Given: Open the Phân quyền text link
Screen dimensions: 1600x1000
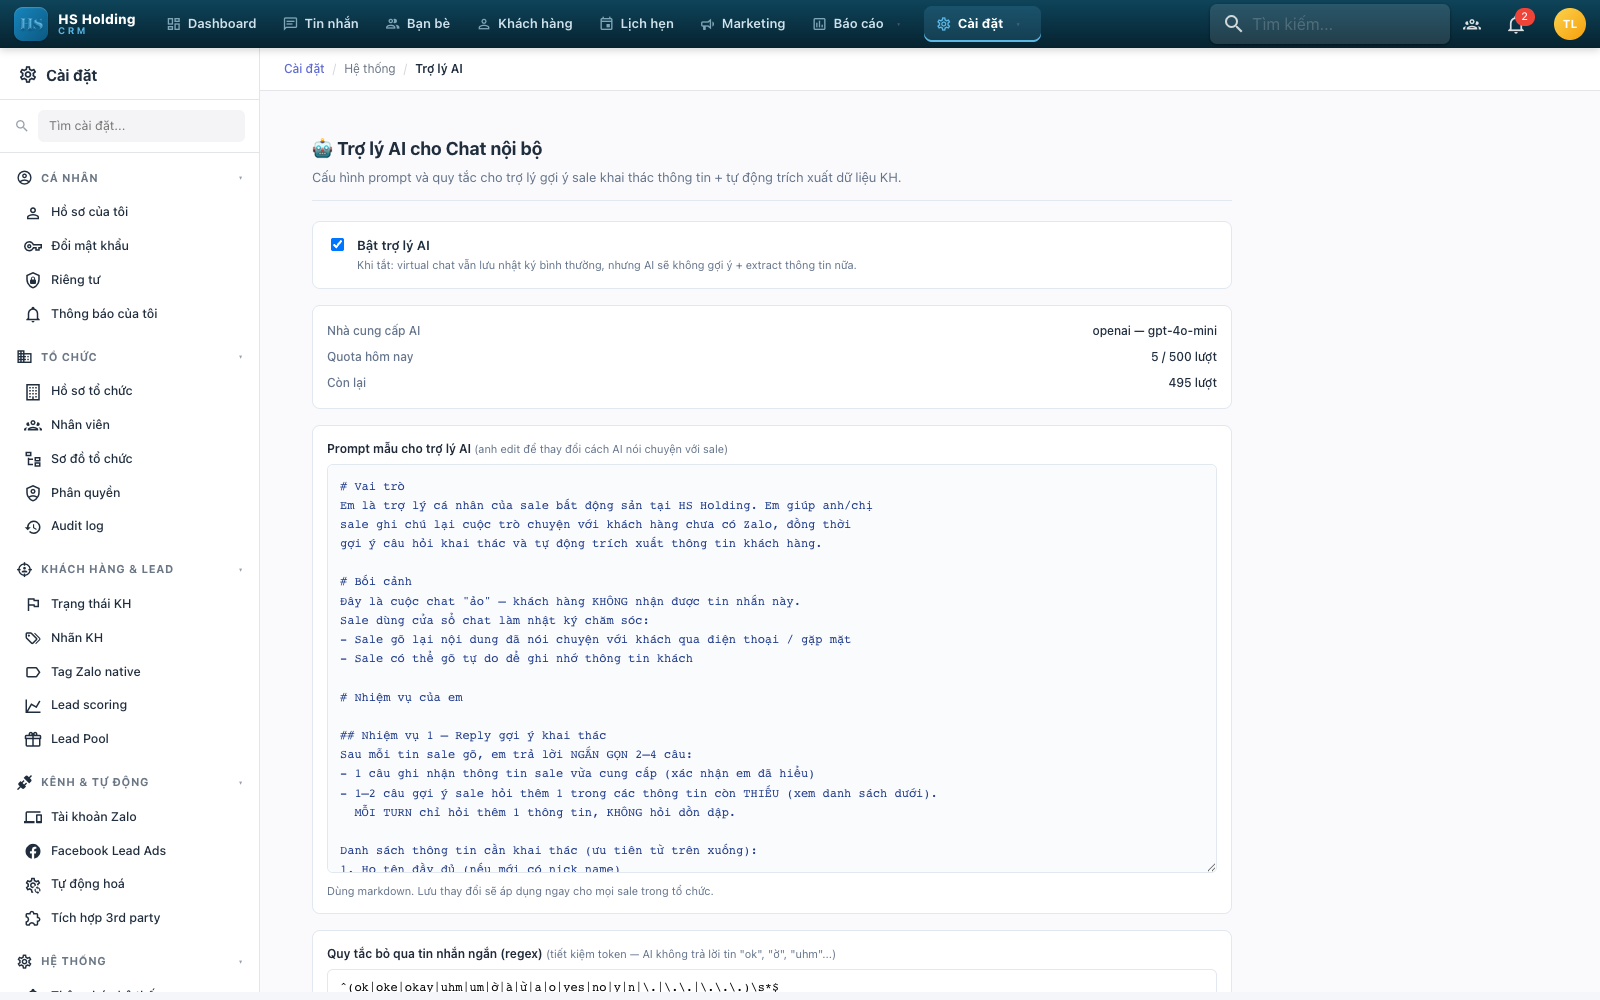Looking at the screenshot, I should tap(86, 493).
